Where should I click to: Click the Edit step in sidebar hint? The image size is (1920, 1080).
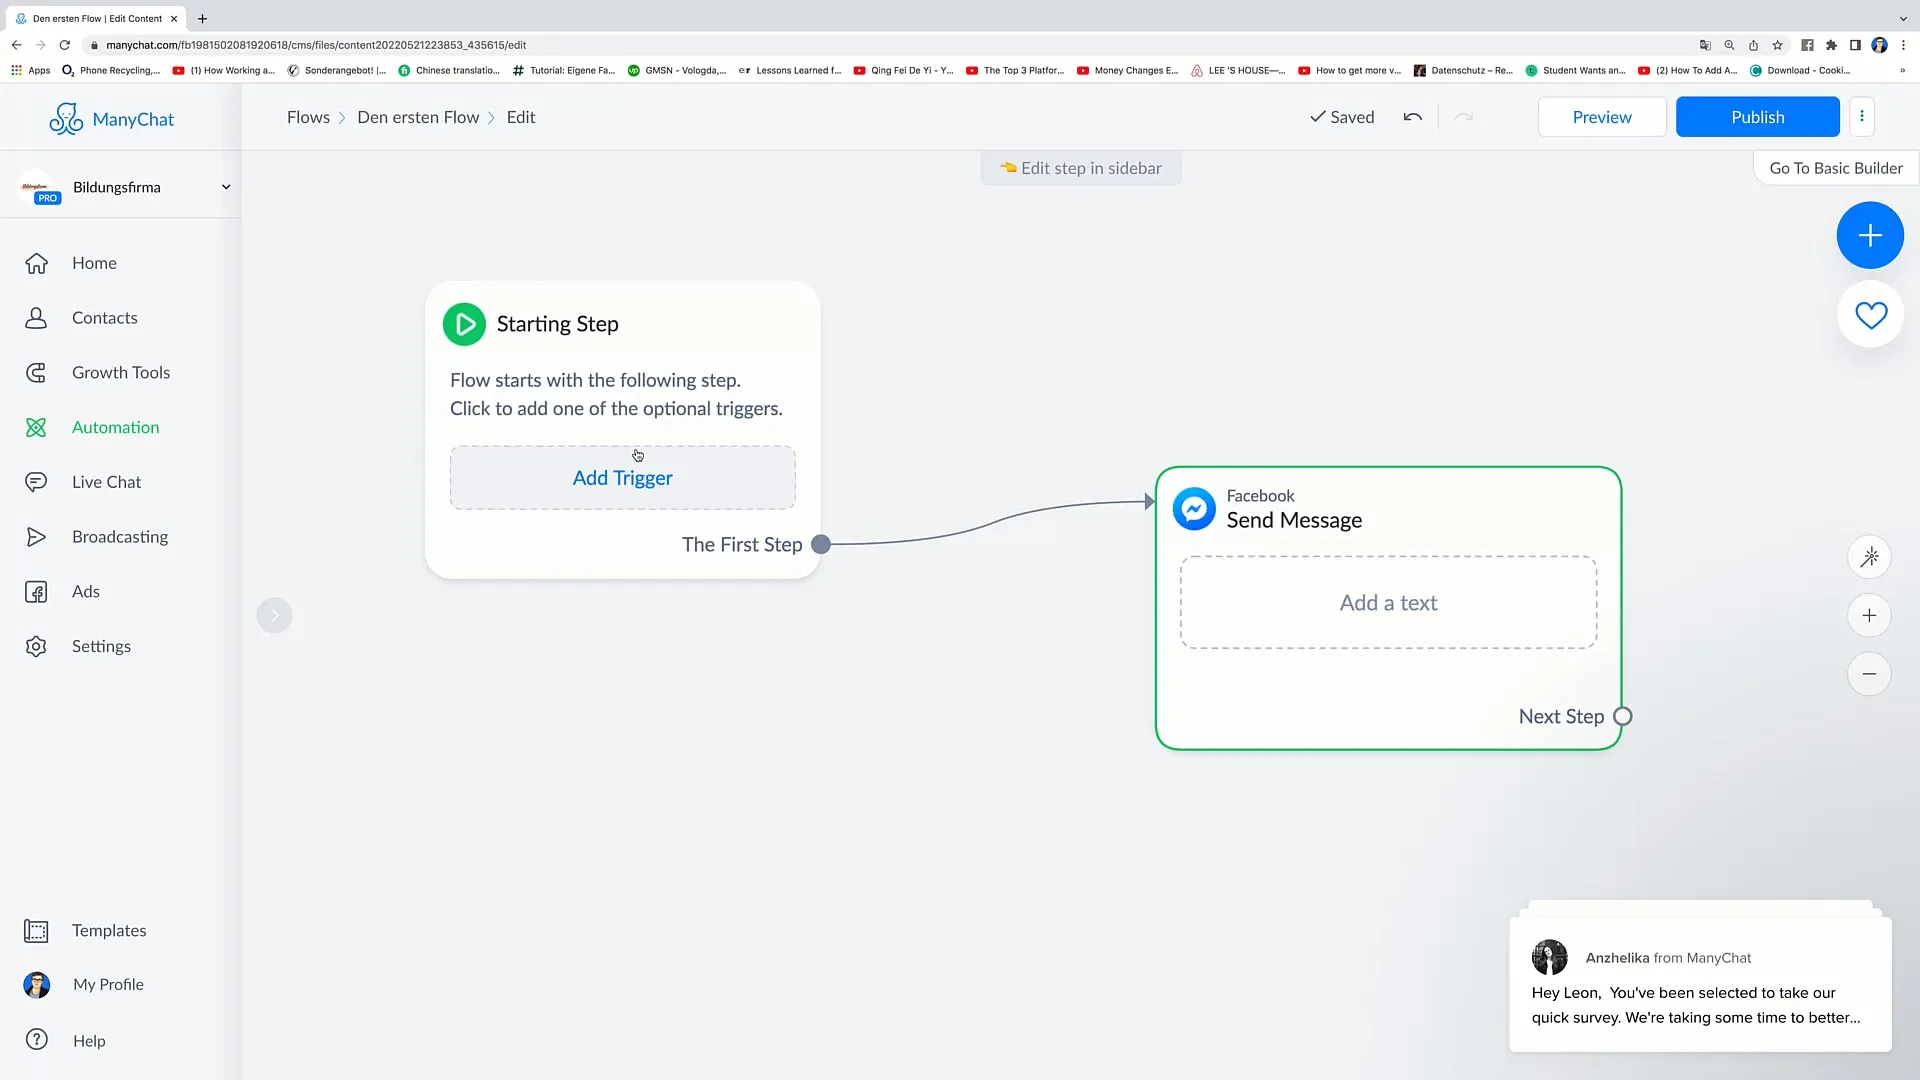tap(1081, 168)
